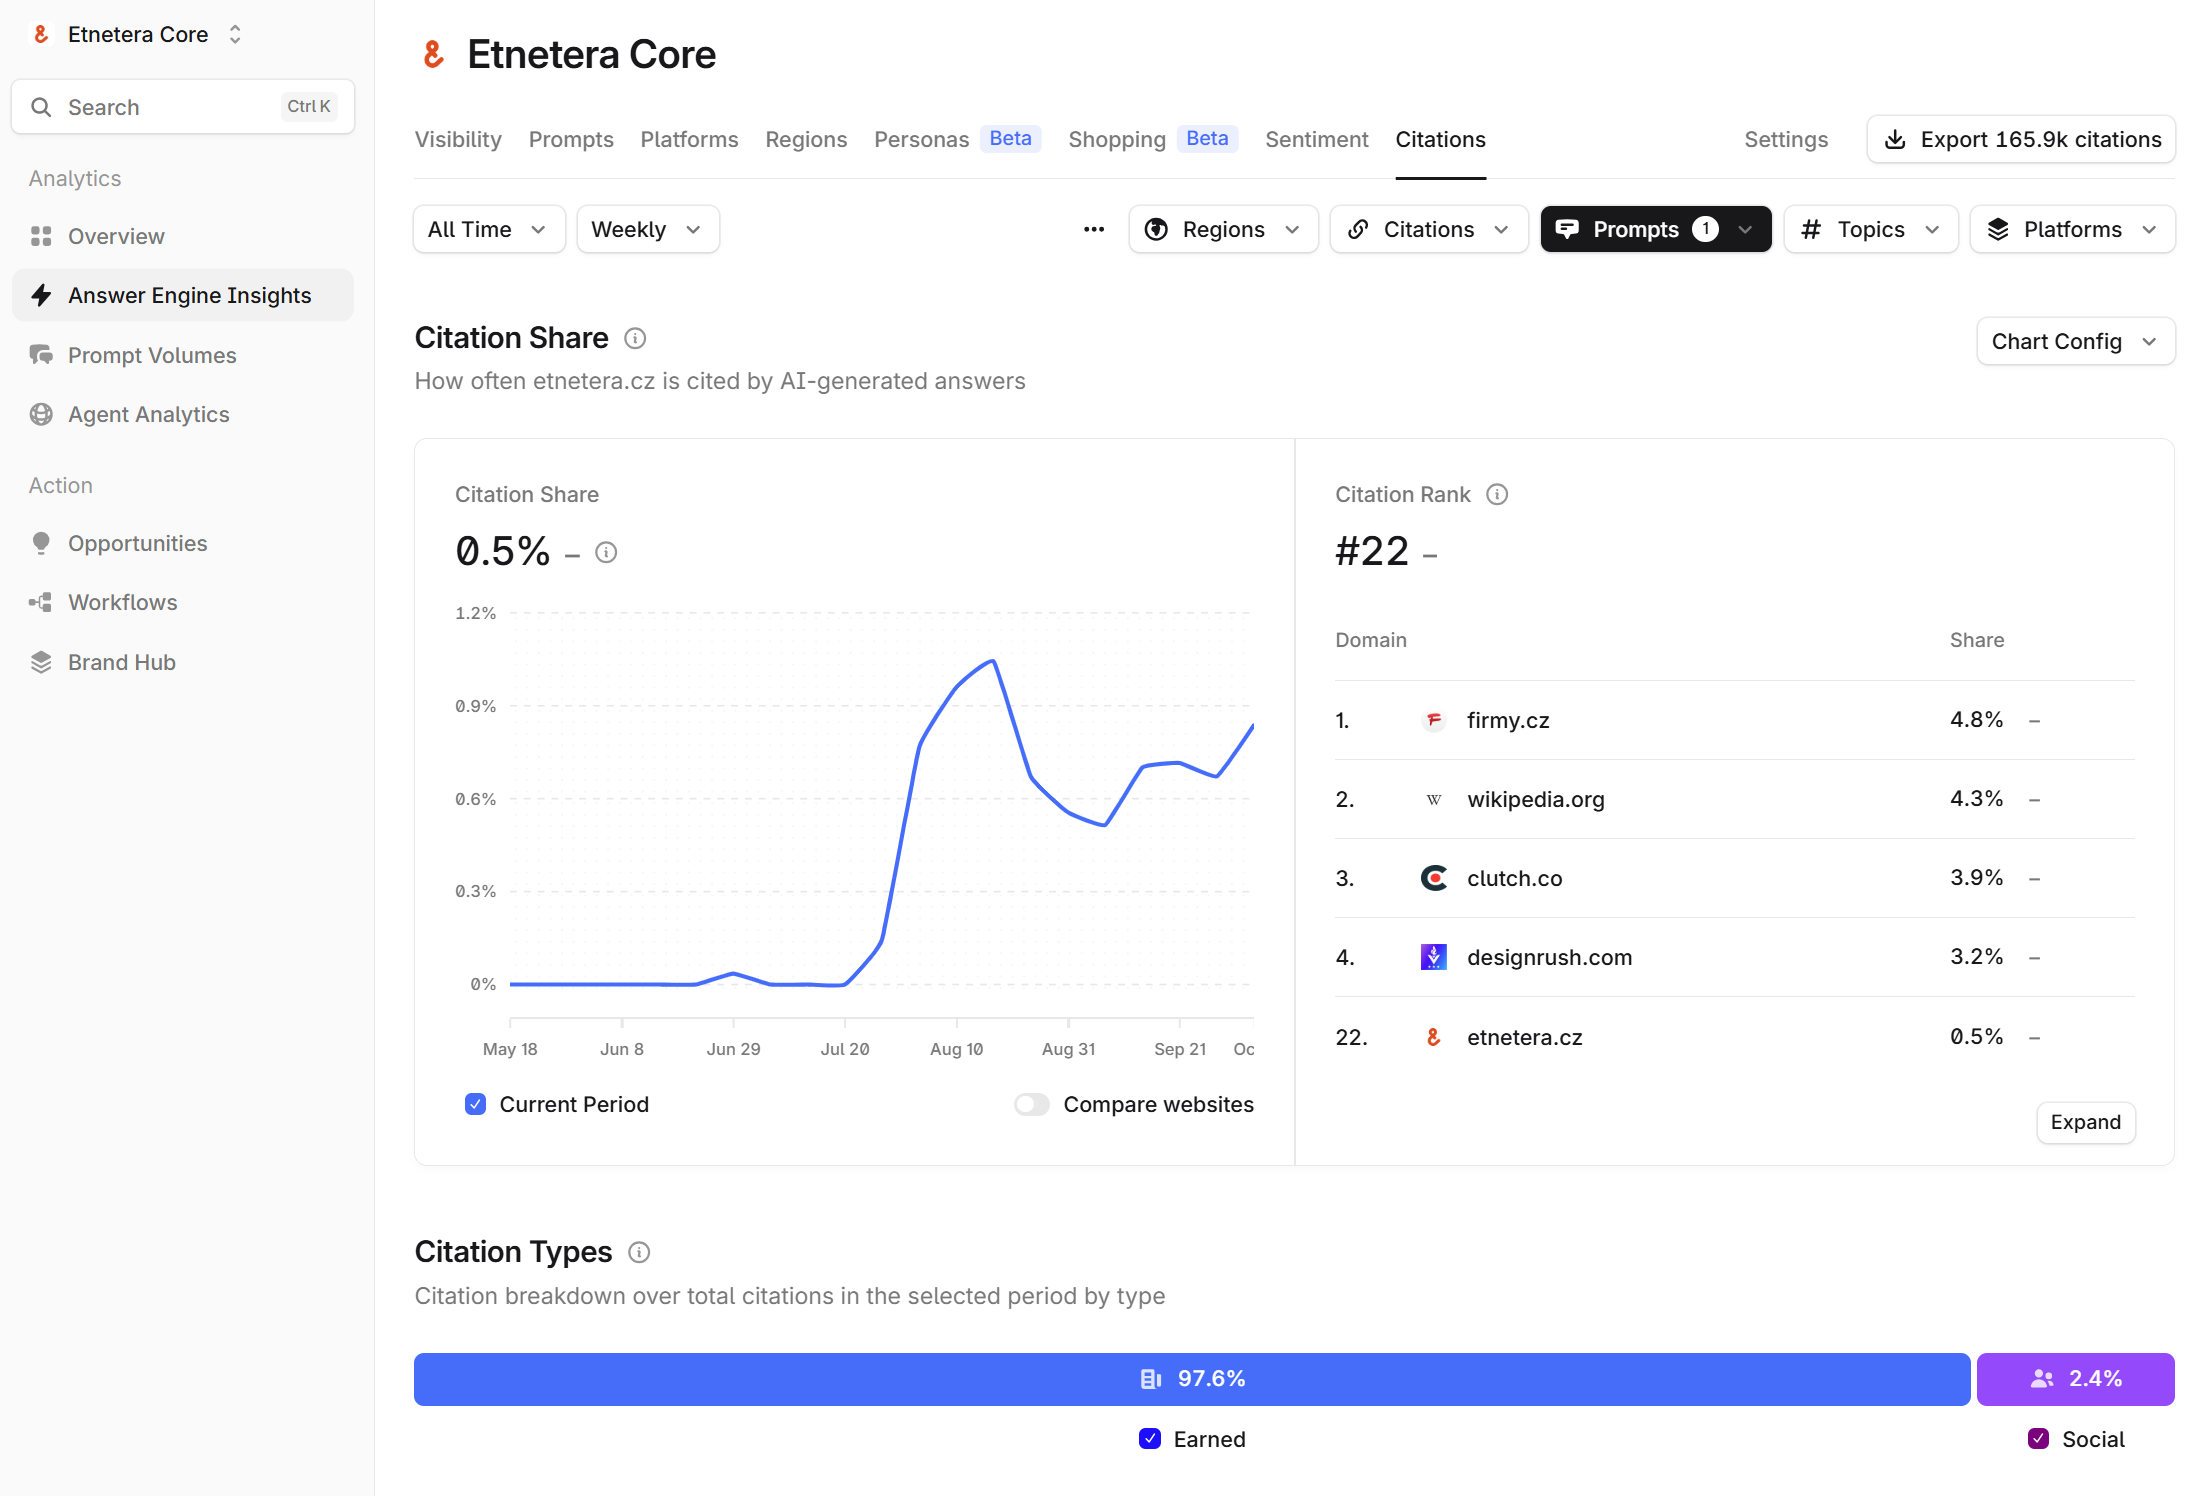The width and height of the screenshot is (2210, 1496).
Task: Expand the Topics filter dropdown
Action: [1870, 229]
